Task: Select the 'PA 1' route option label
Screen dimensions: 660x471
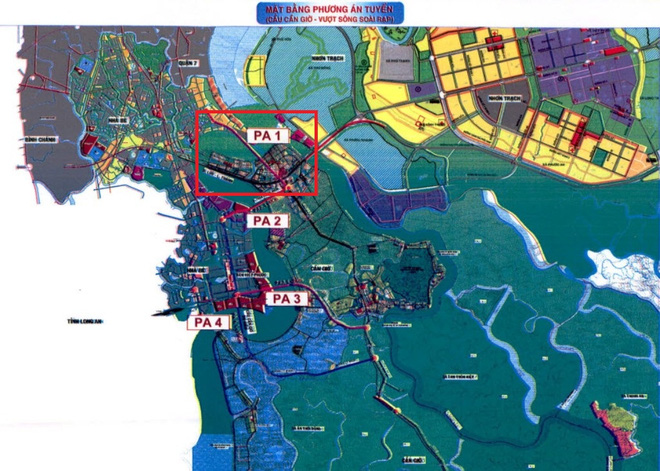Action: (268, 136)
